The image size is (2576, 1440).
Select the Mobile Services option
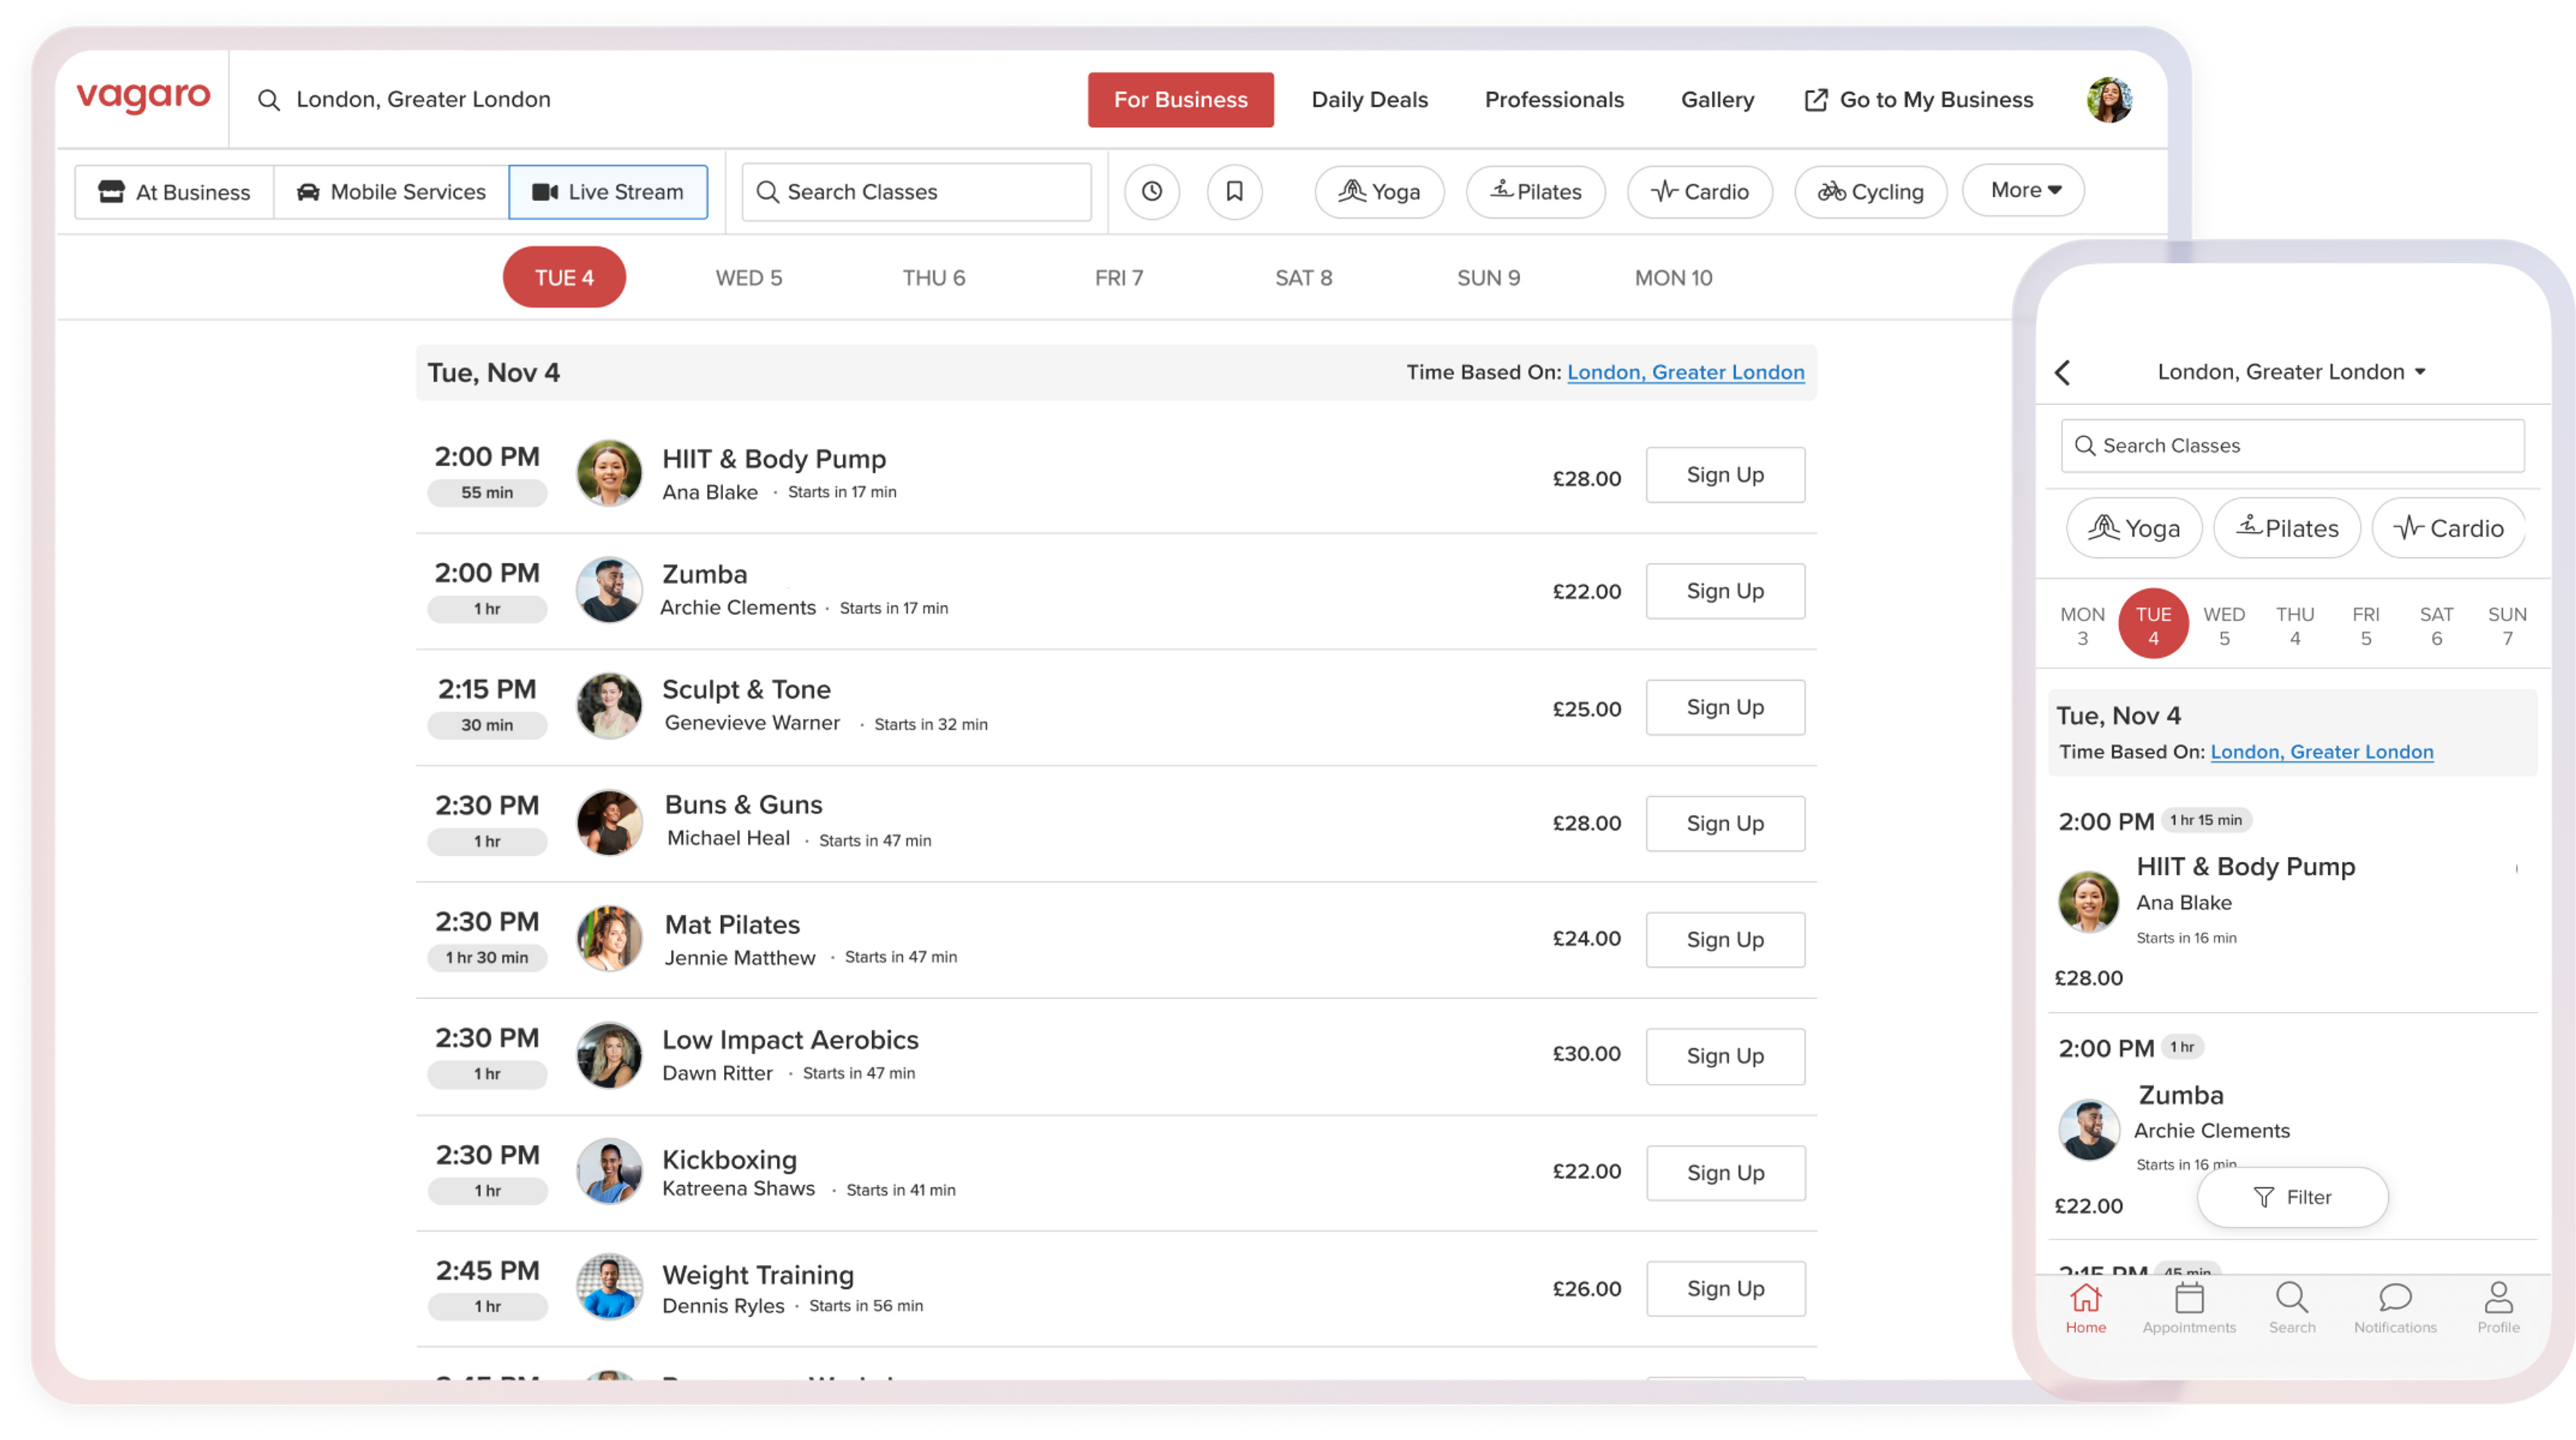391,192
